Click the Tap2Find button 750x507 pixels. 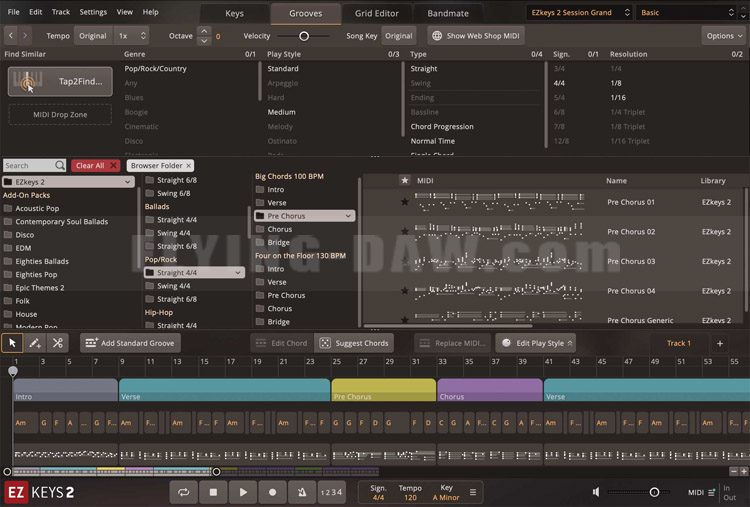(x=60, y=81)
